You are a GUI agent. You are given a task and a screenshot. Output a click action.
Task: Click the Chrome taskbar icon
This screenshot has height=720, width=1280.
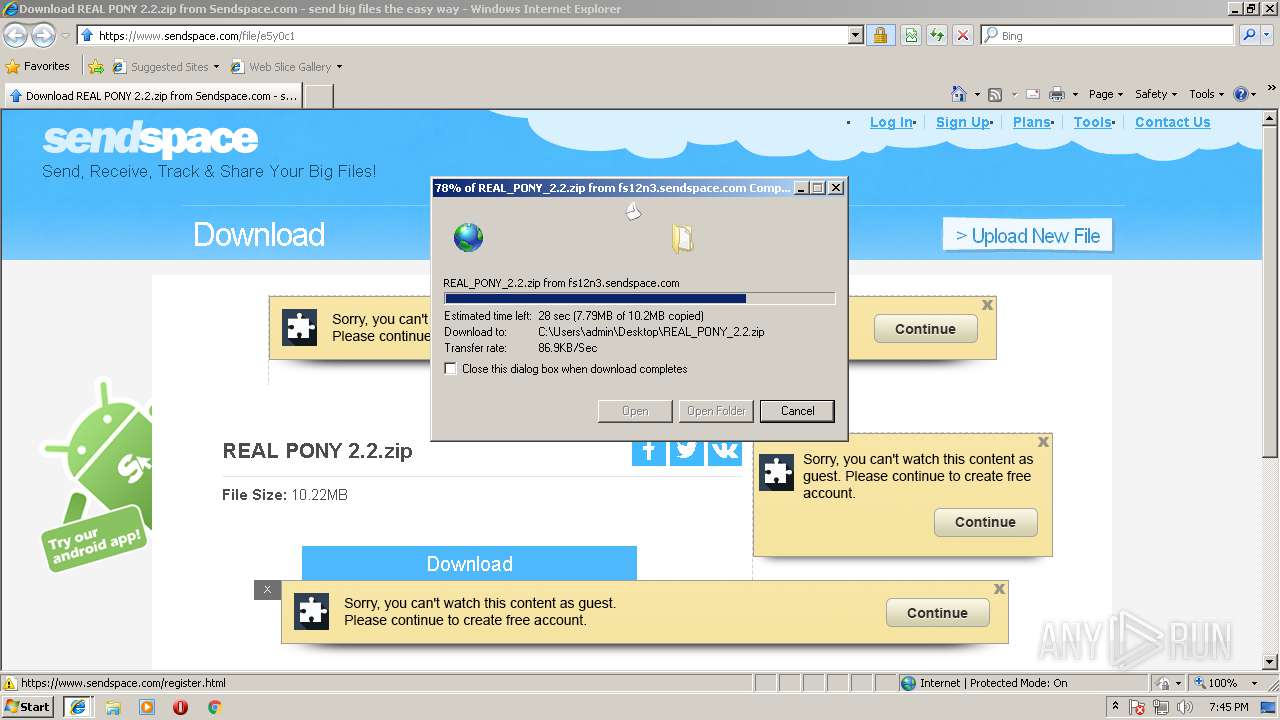(x=214, y=707)
